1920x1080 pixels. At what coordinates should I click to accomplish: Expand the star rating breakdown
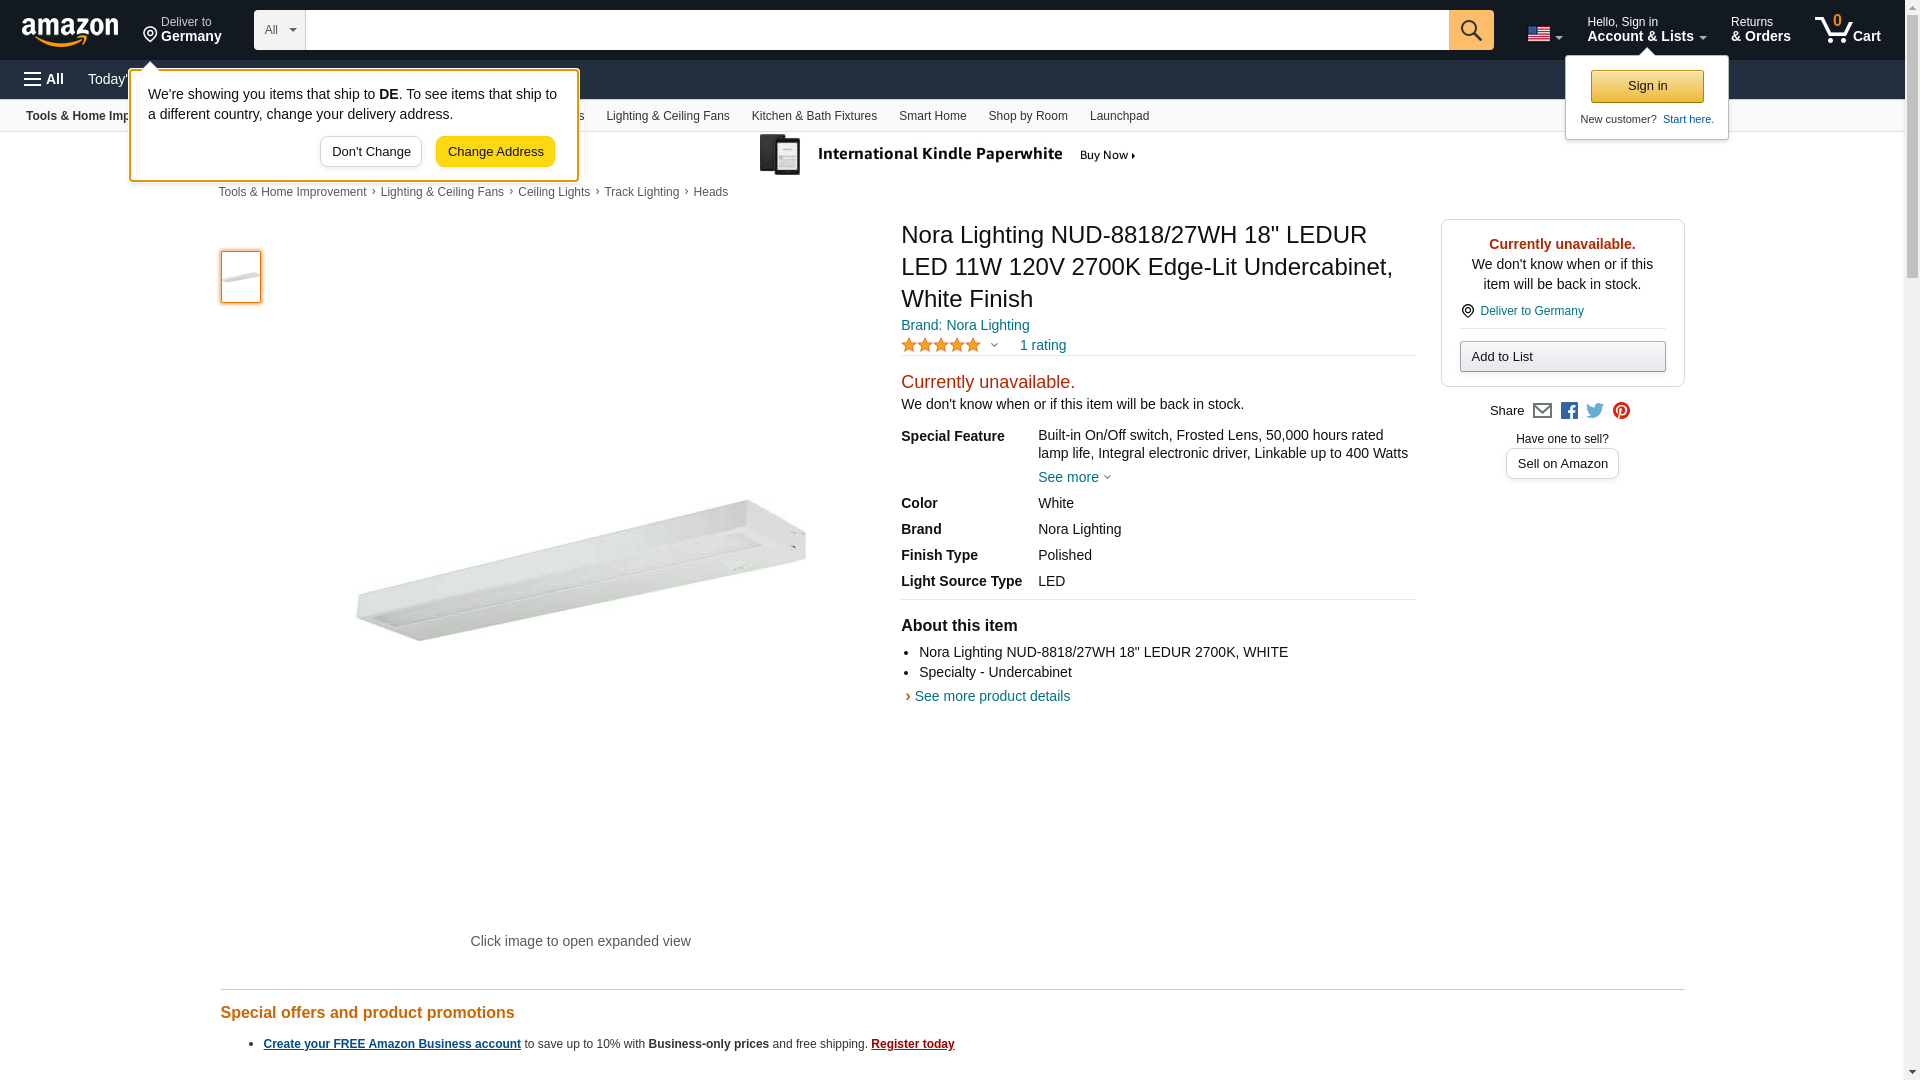click(993, 345)
